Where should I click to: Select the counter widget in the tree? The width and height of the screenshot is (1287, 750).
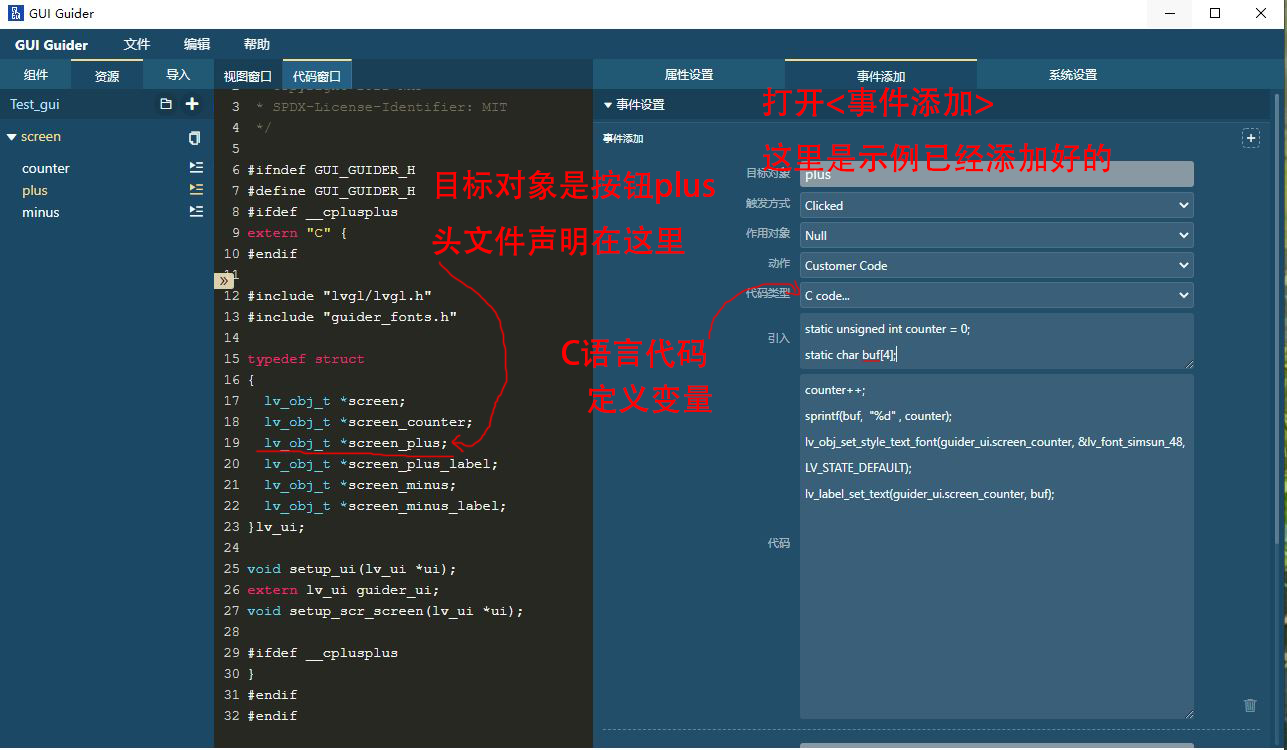46,168
